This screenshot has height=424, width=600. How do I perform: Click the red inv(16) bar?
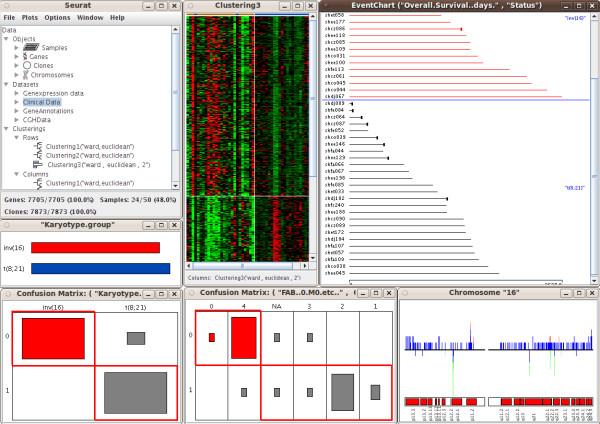point(95,248)
